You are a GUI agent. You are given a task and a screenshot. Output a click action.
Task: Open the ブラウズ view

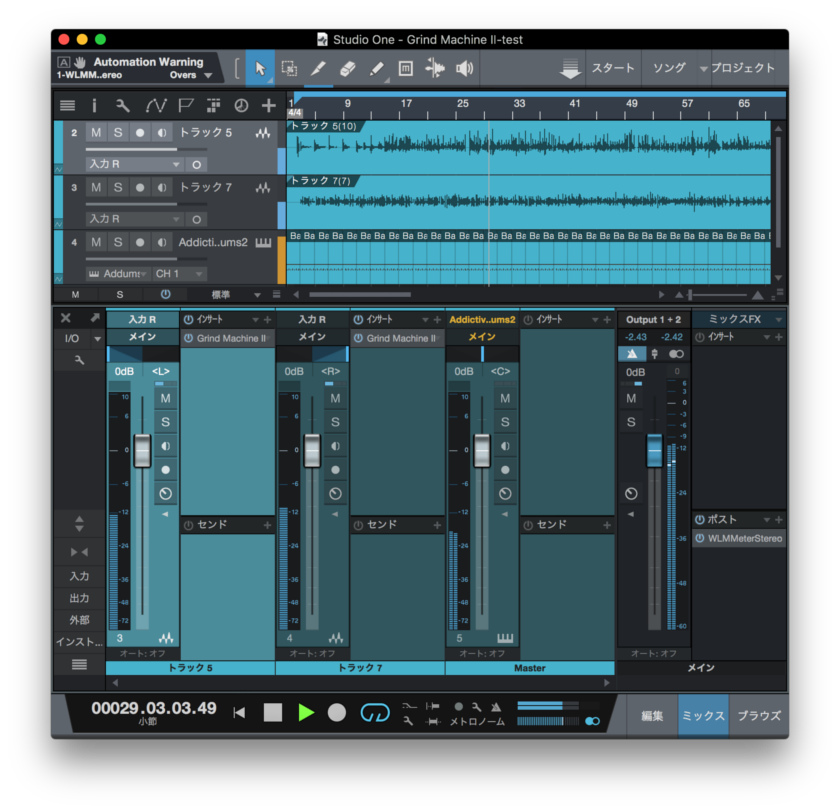[759, 715]
